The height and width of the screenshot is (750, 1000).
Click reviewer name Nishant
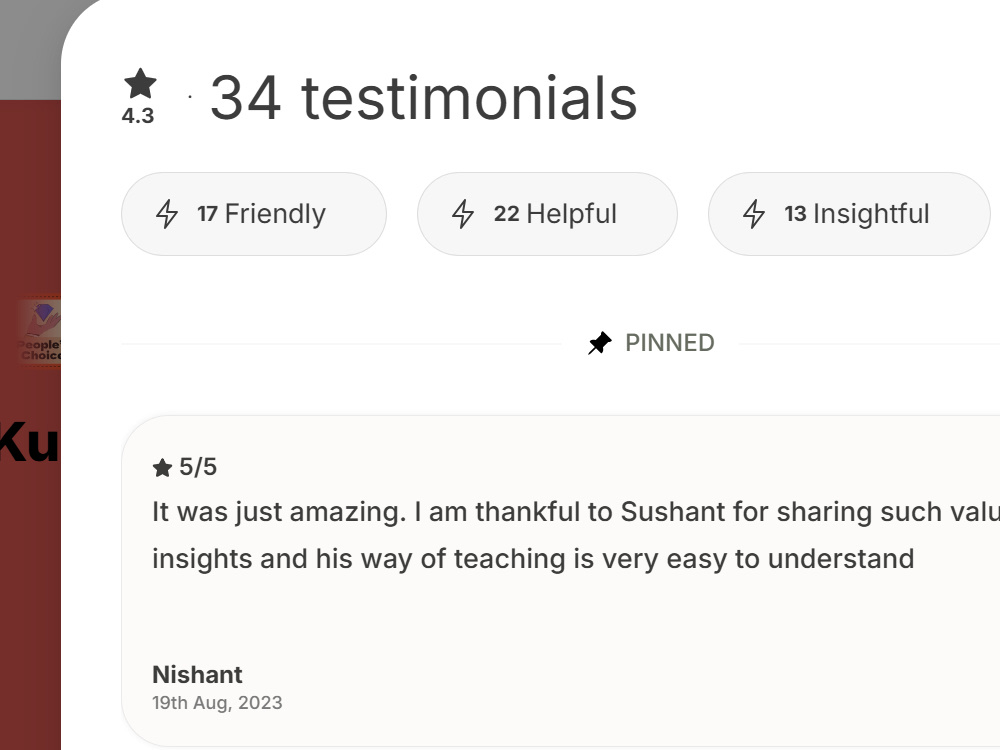[197, 674]
